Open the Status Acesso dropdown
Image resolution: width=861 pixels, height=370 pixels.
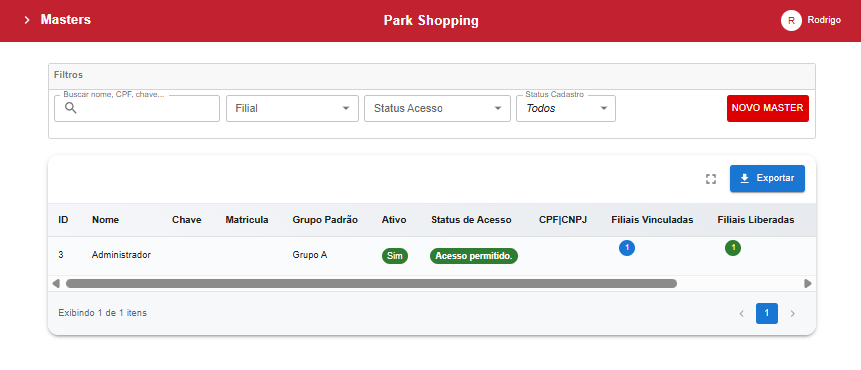pyautogui.click(x=437, y=108)
